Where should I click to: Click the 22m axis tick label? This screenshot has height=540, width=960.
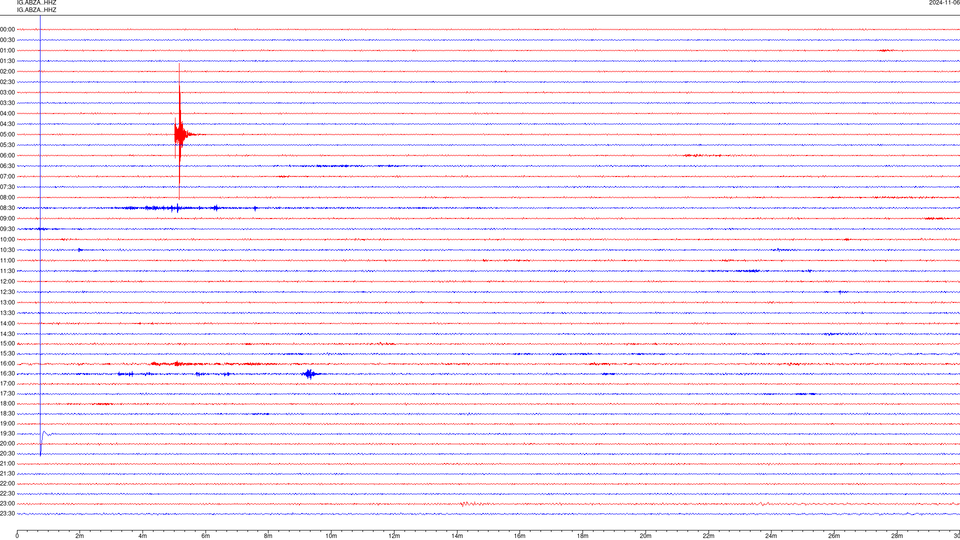[708, 536]
